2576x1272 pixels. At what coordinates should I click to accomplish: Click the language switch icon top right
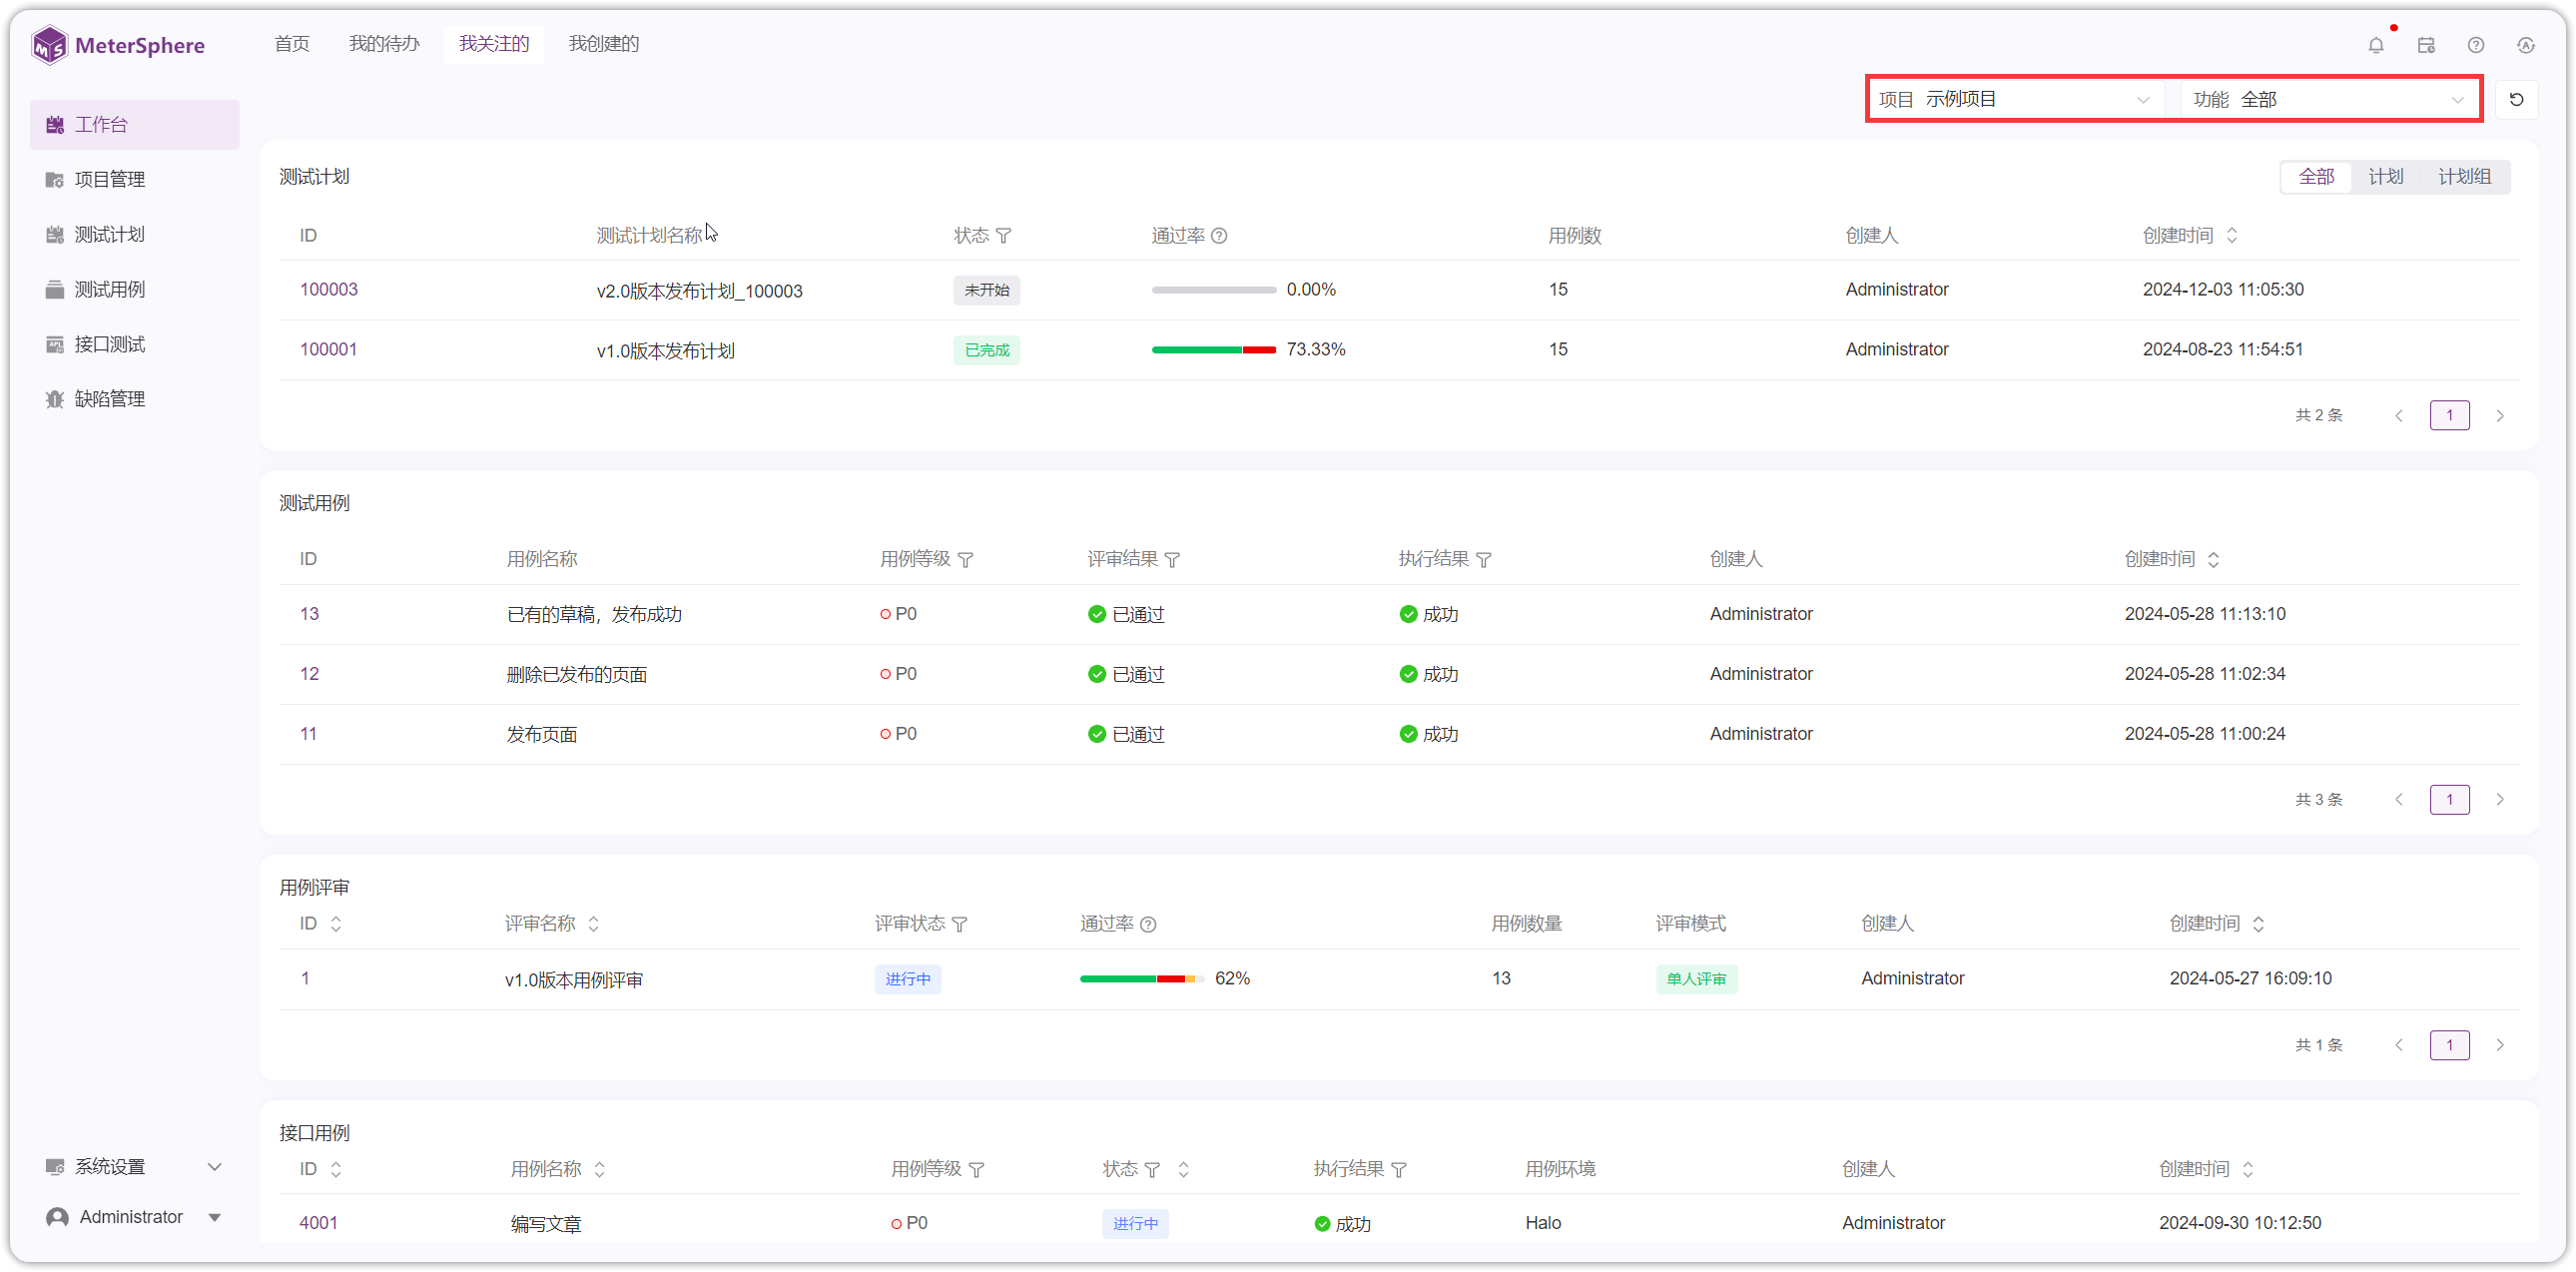(x=2526, y=45)
